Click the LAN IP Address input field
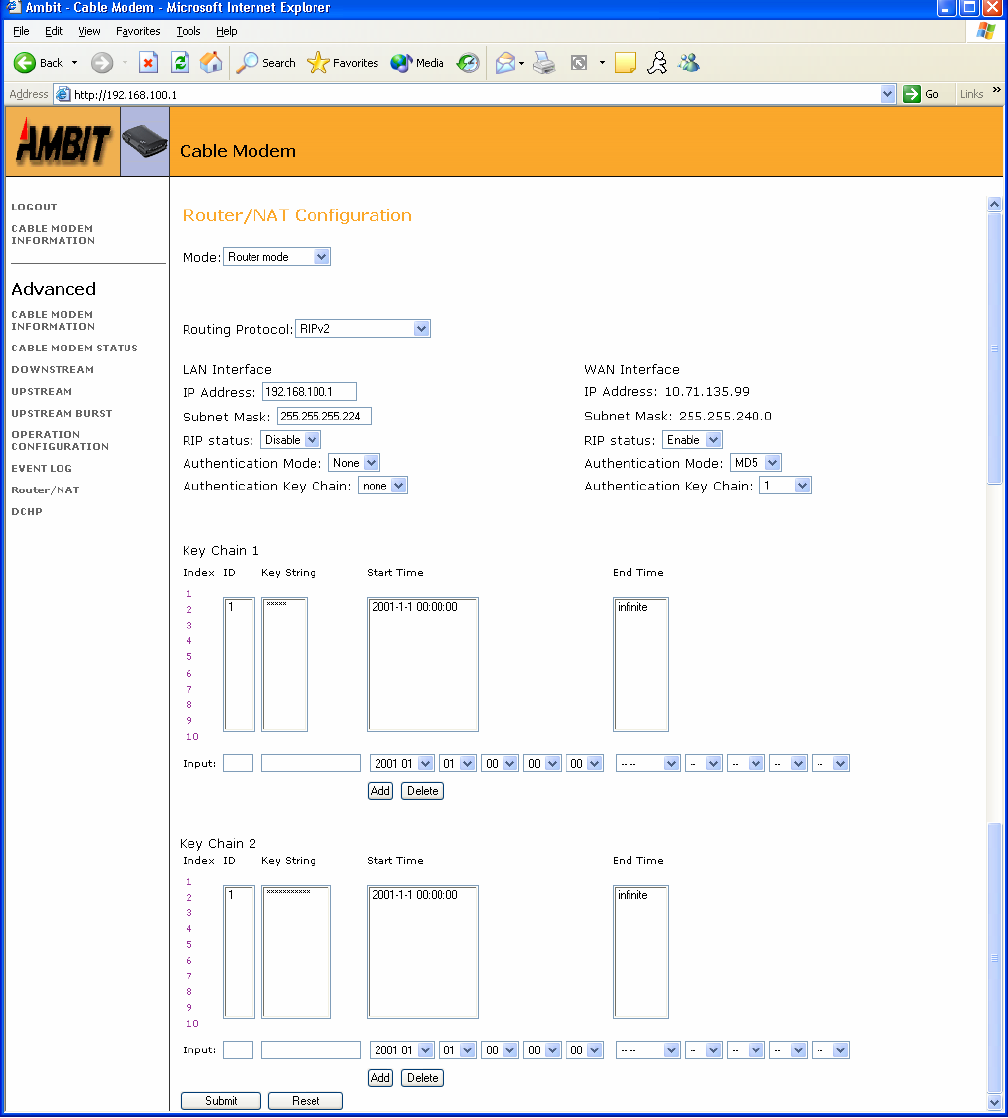The image size is (1008, 1118). (x=309, y=392)
